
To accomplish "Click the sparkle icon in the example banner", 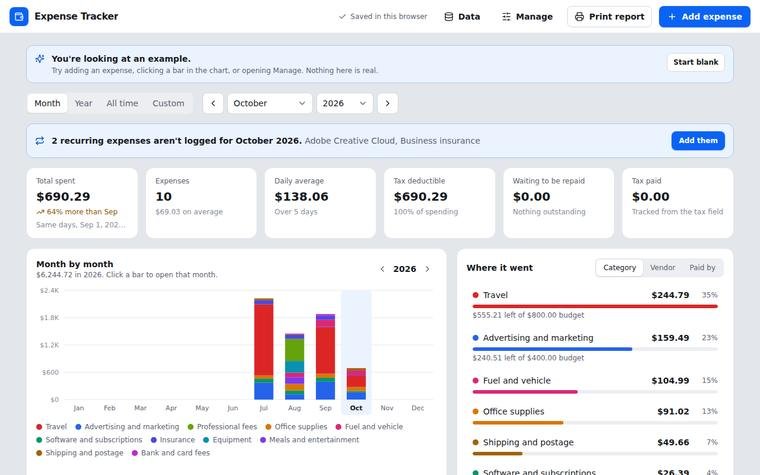I will point(40,59).
